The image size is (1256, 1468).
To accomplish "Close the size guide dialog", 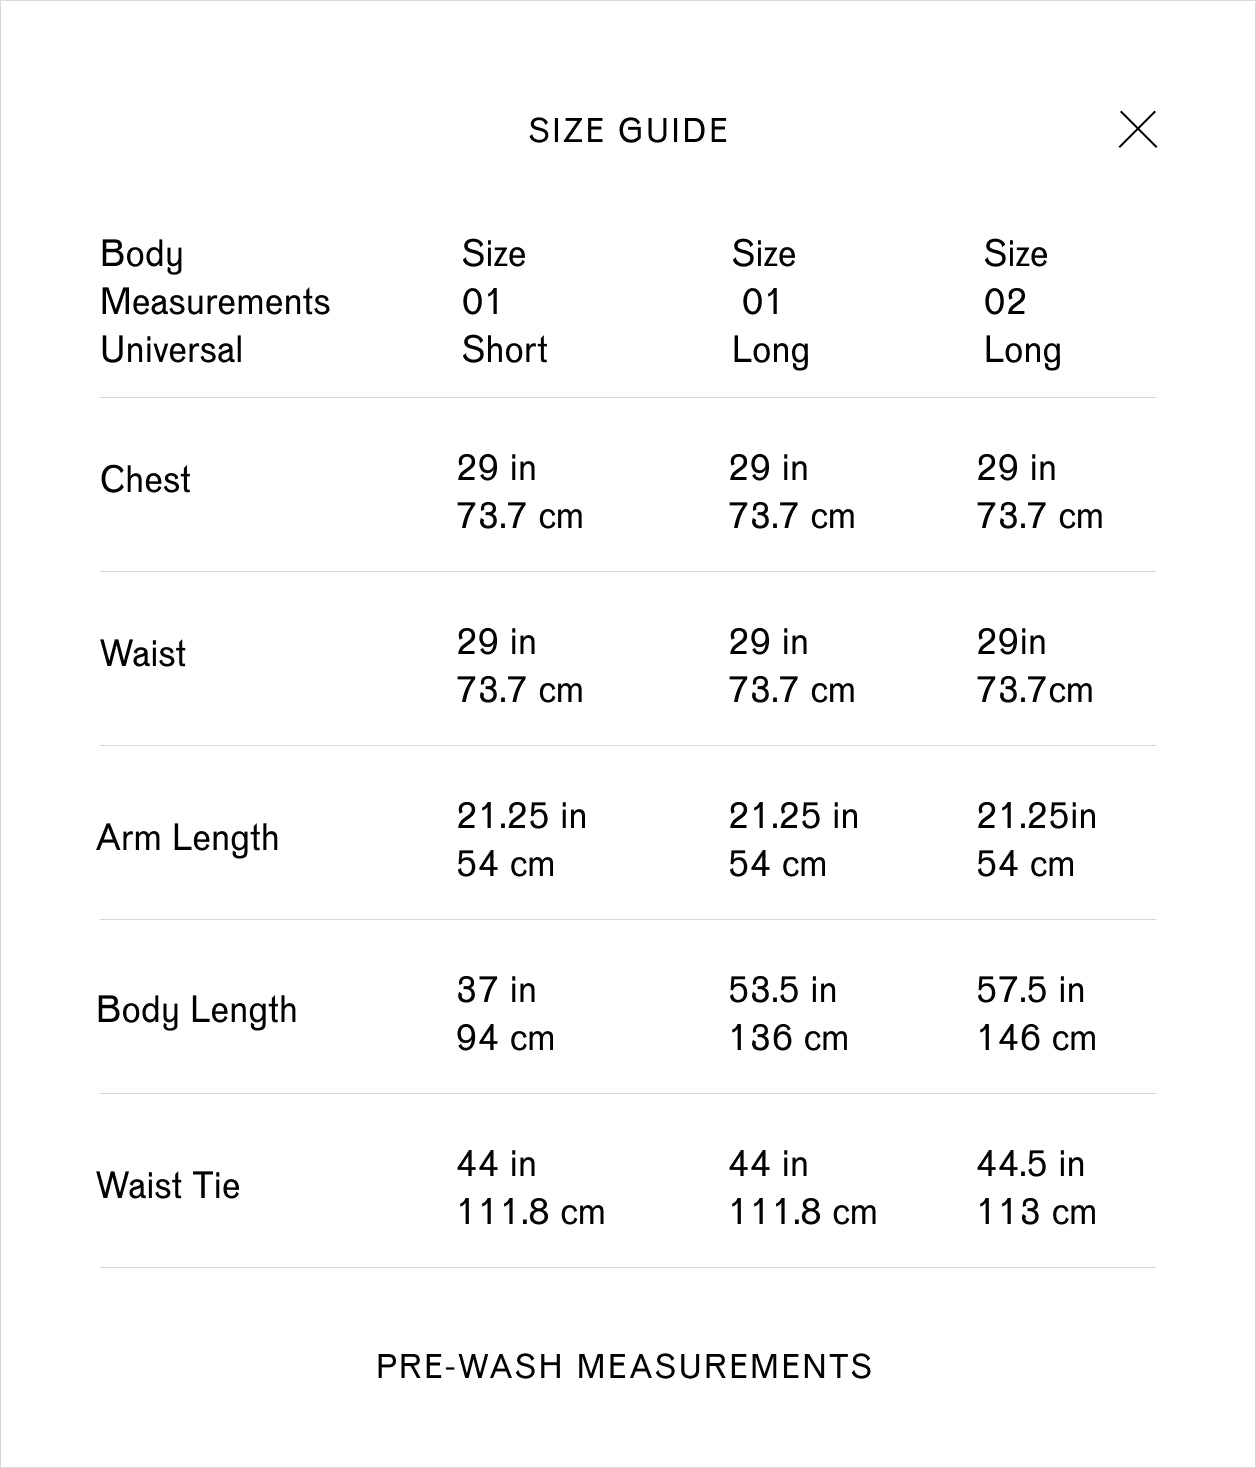I will click(1137, 130).
